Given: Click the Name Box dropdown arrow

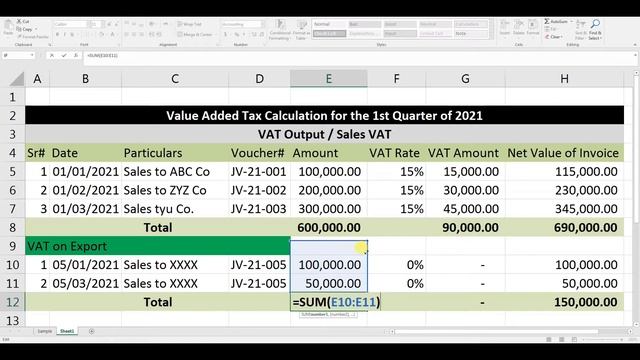Looking at the screenshot, I should (32, 55).
